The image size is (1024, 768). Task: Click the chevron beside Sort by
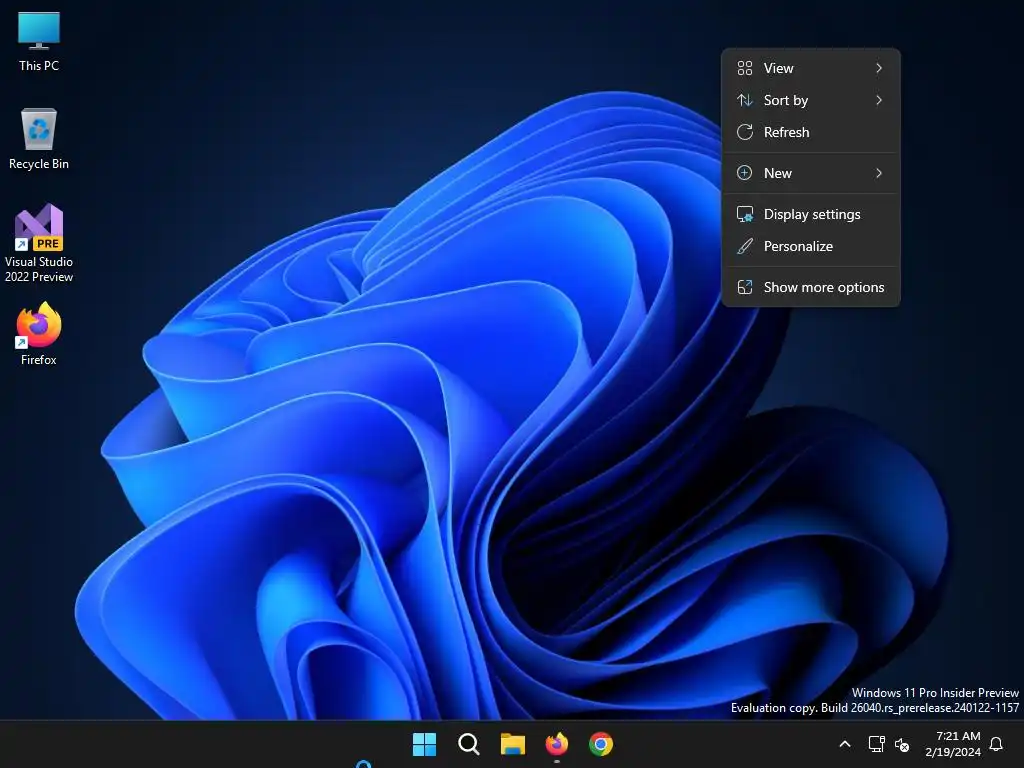tap(879, 100)
